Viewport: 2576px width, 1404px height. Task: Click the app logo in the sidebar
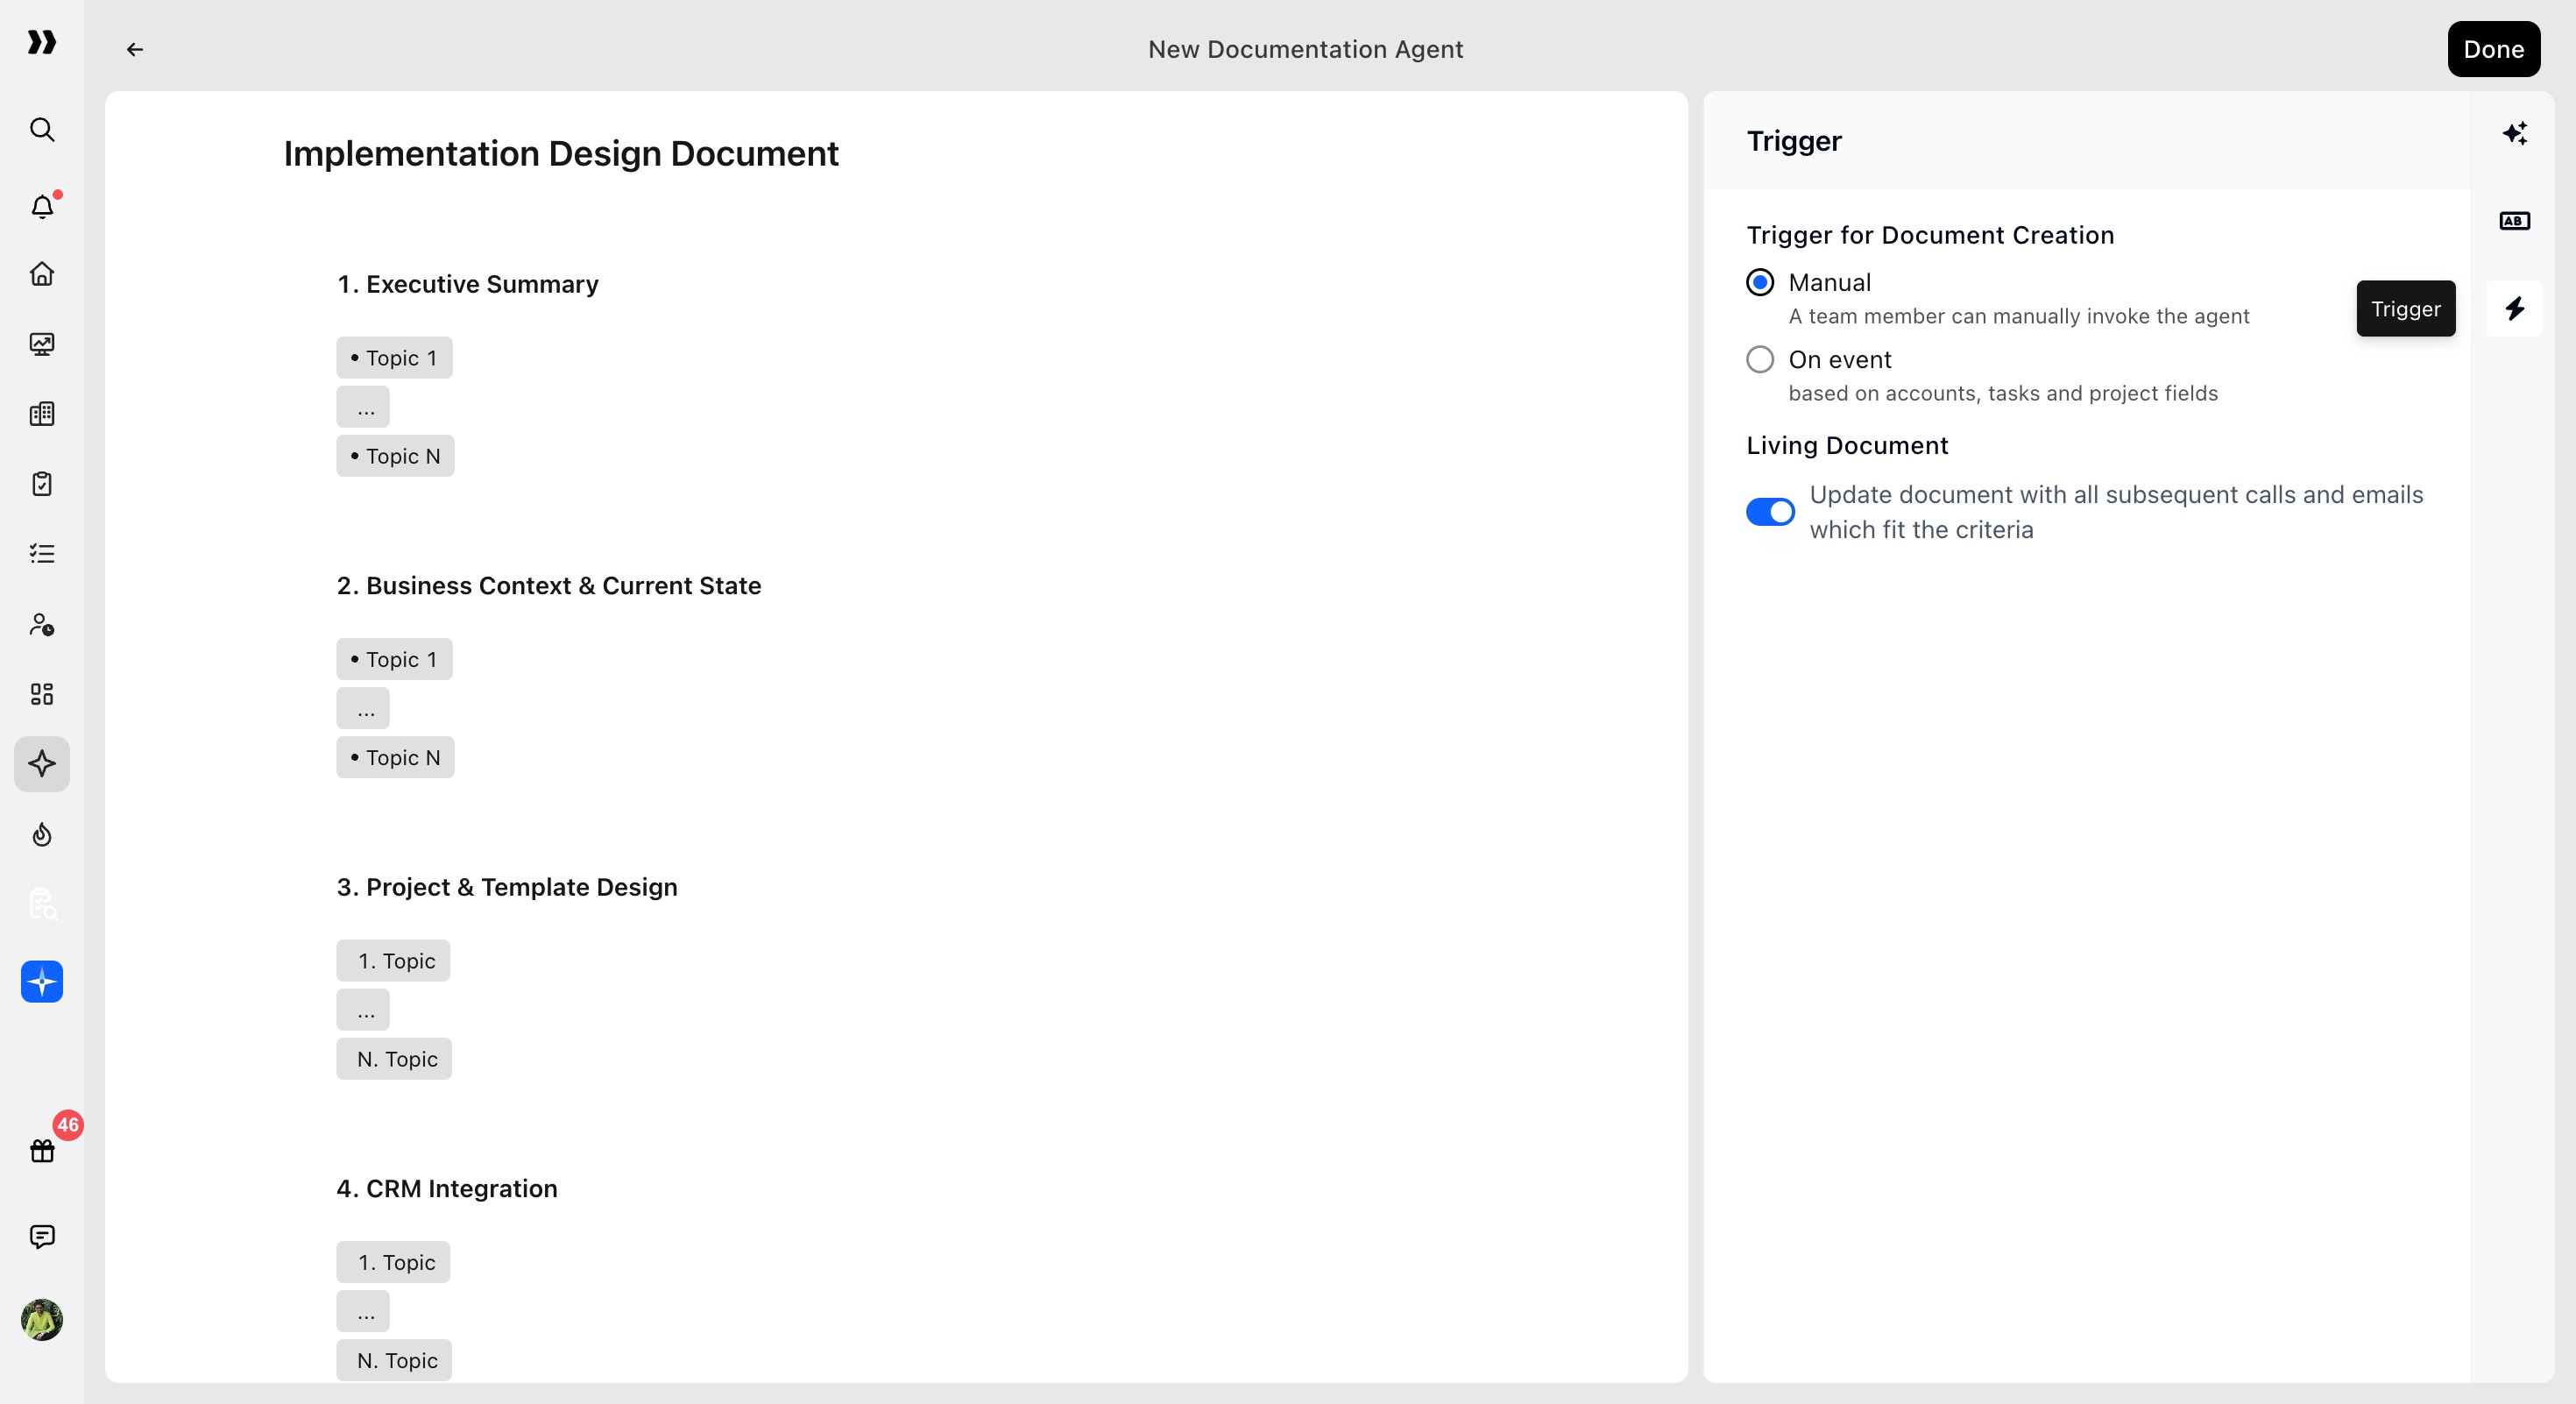[x=41, y=42]
